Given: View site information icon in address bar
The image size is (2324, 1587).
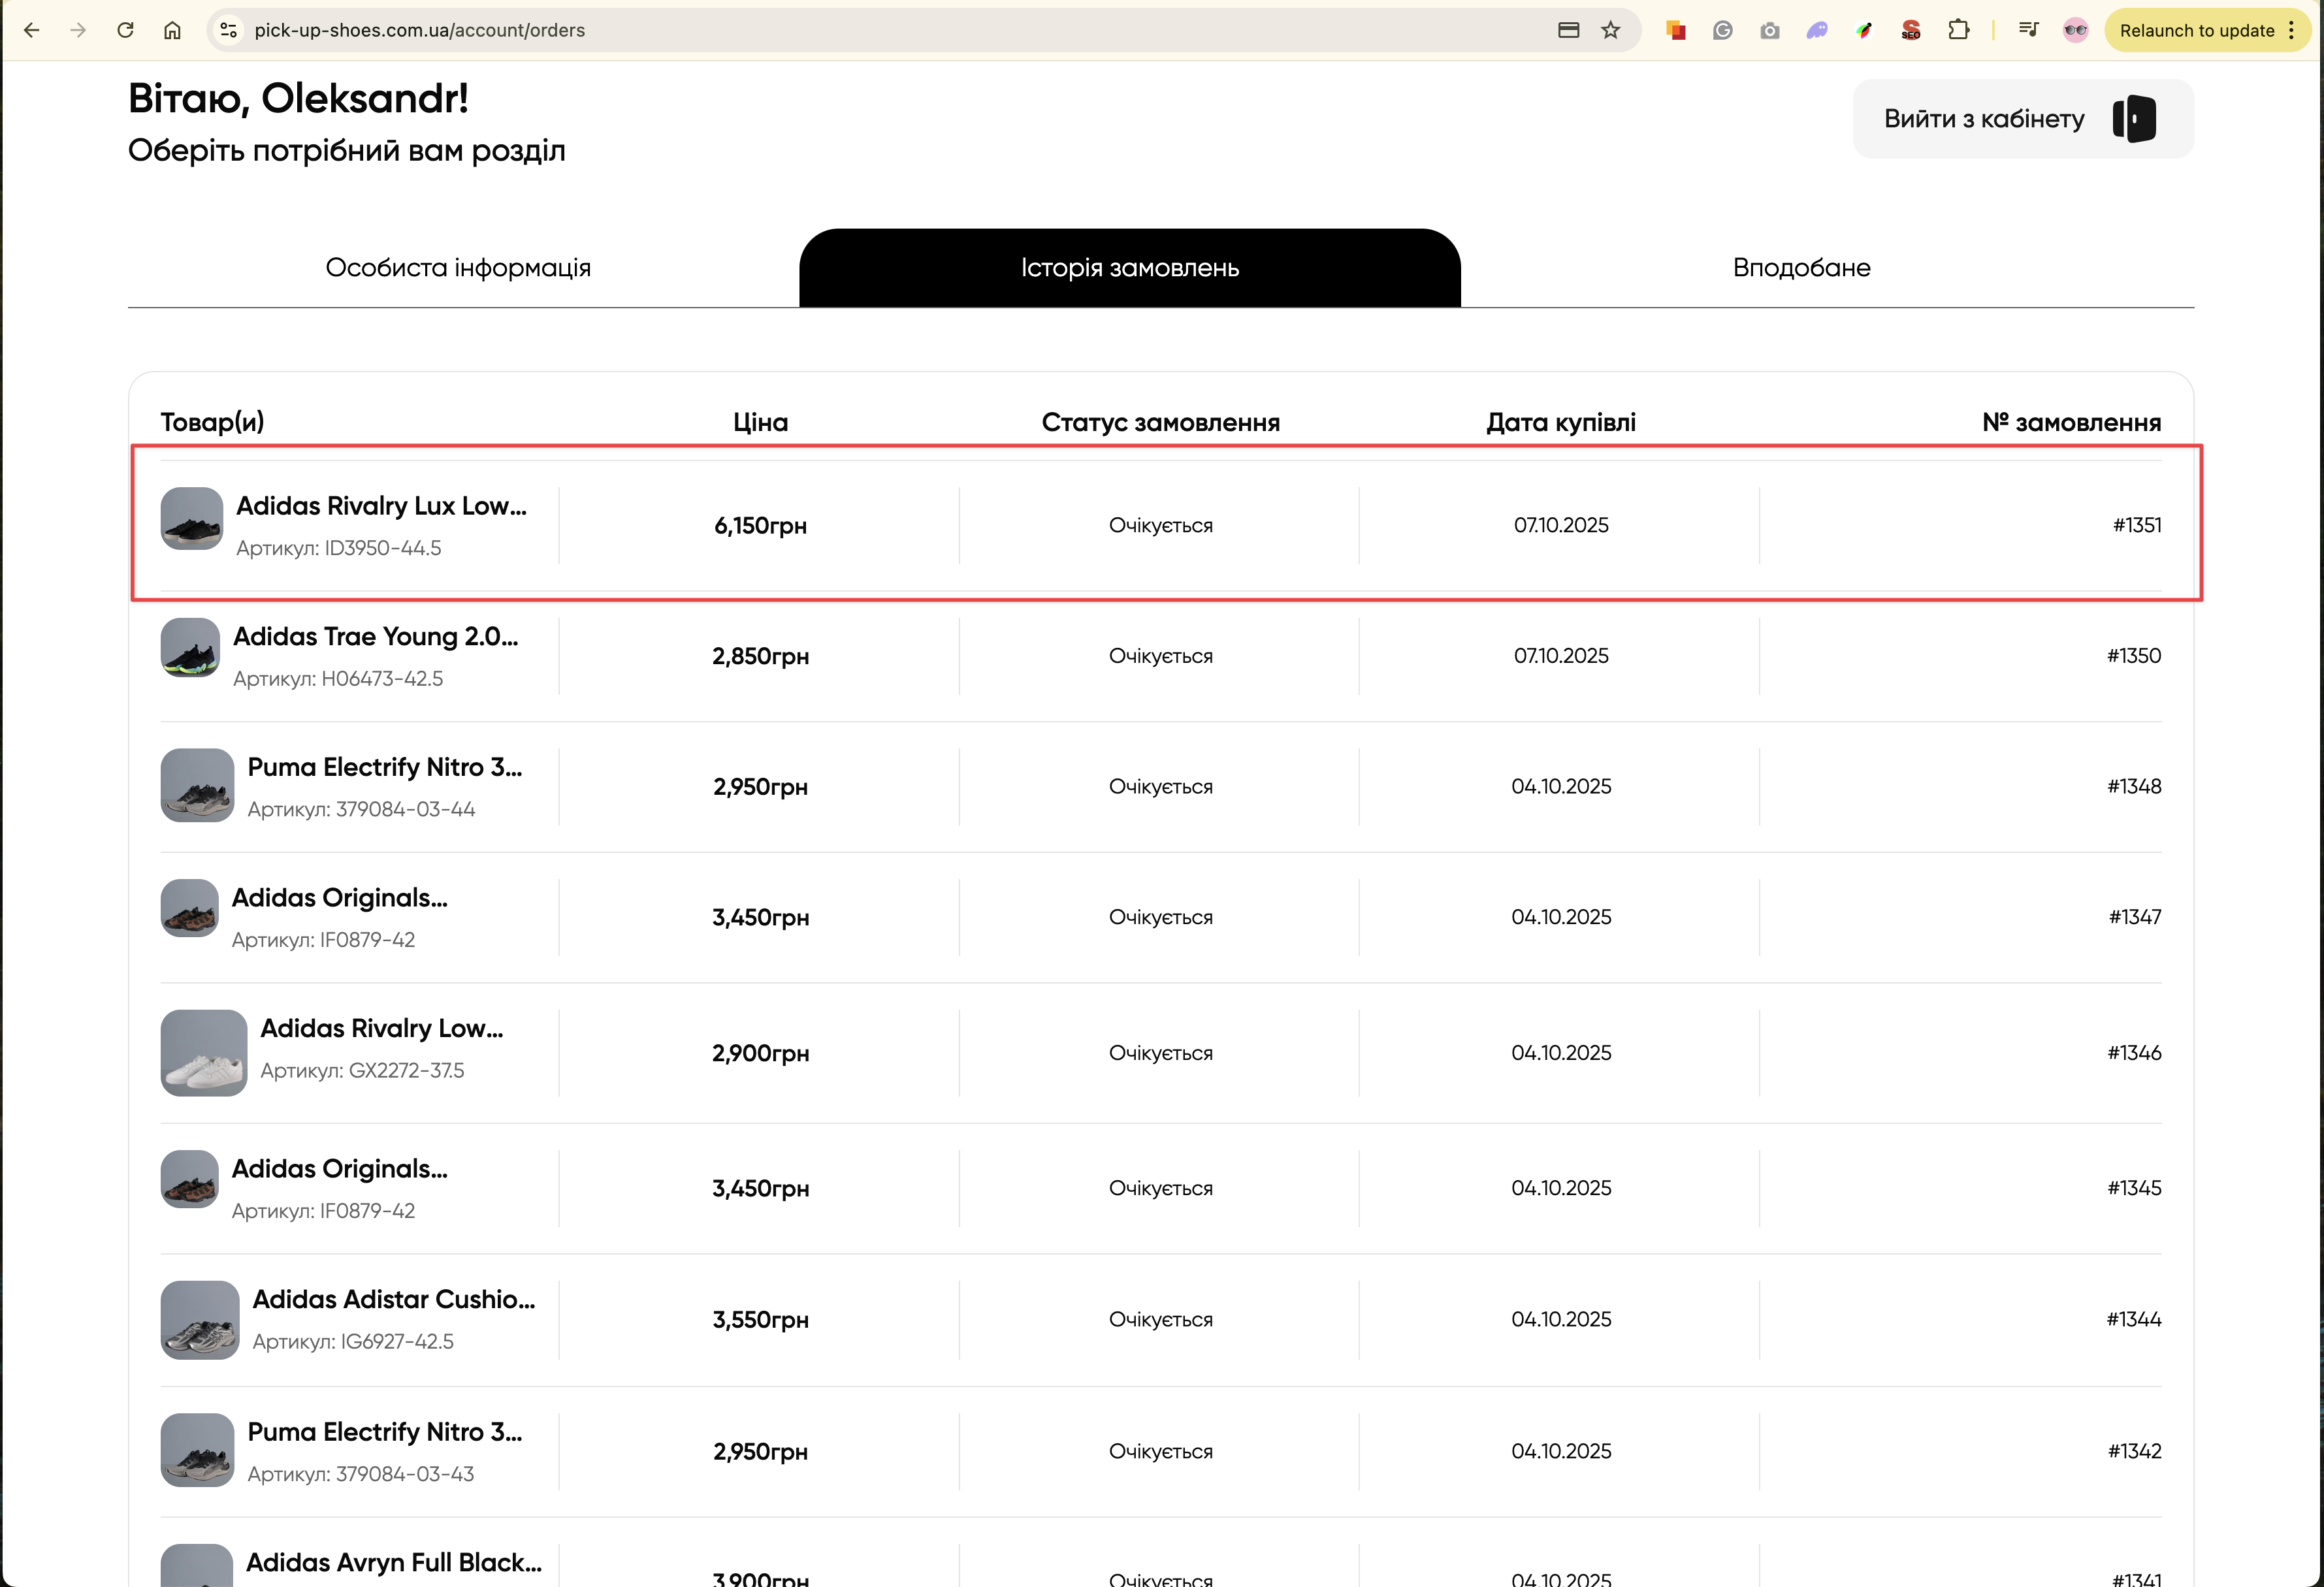Looking at the screenshot, I should [229, 30].
